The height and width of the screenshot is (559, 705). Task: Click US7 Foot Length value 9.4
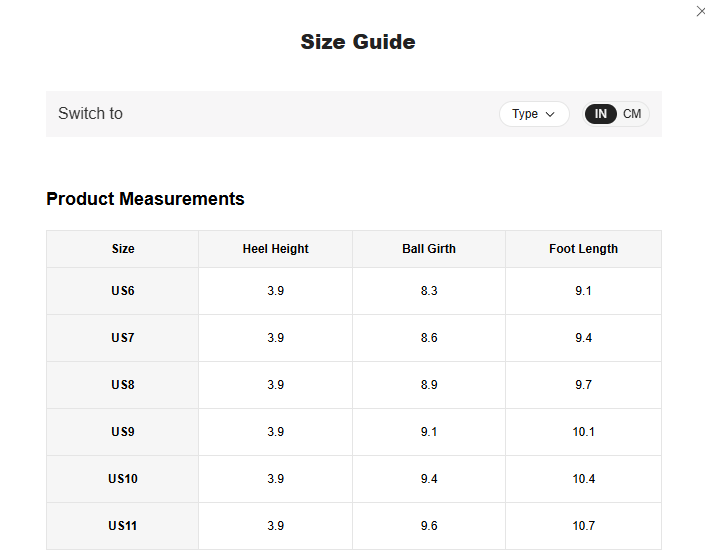[583, 338]
